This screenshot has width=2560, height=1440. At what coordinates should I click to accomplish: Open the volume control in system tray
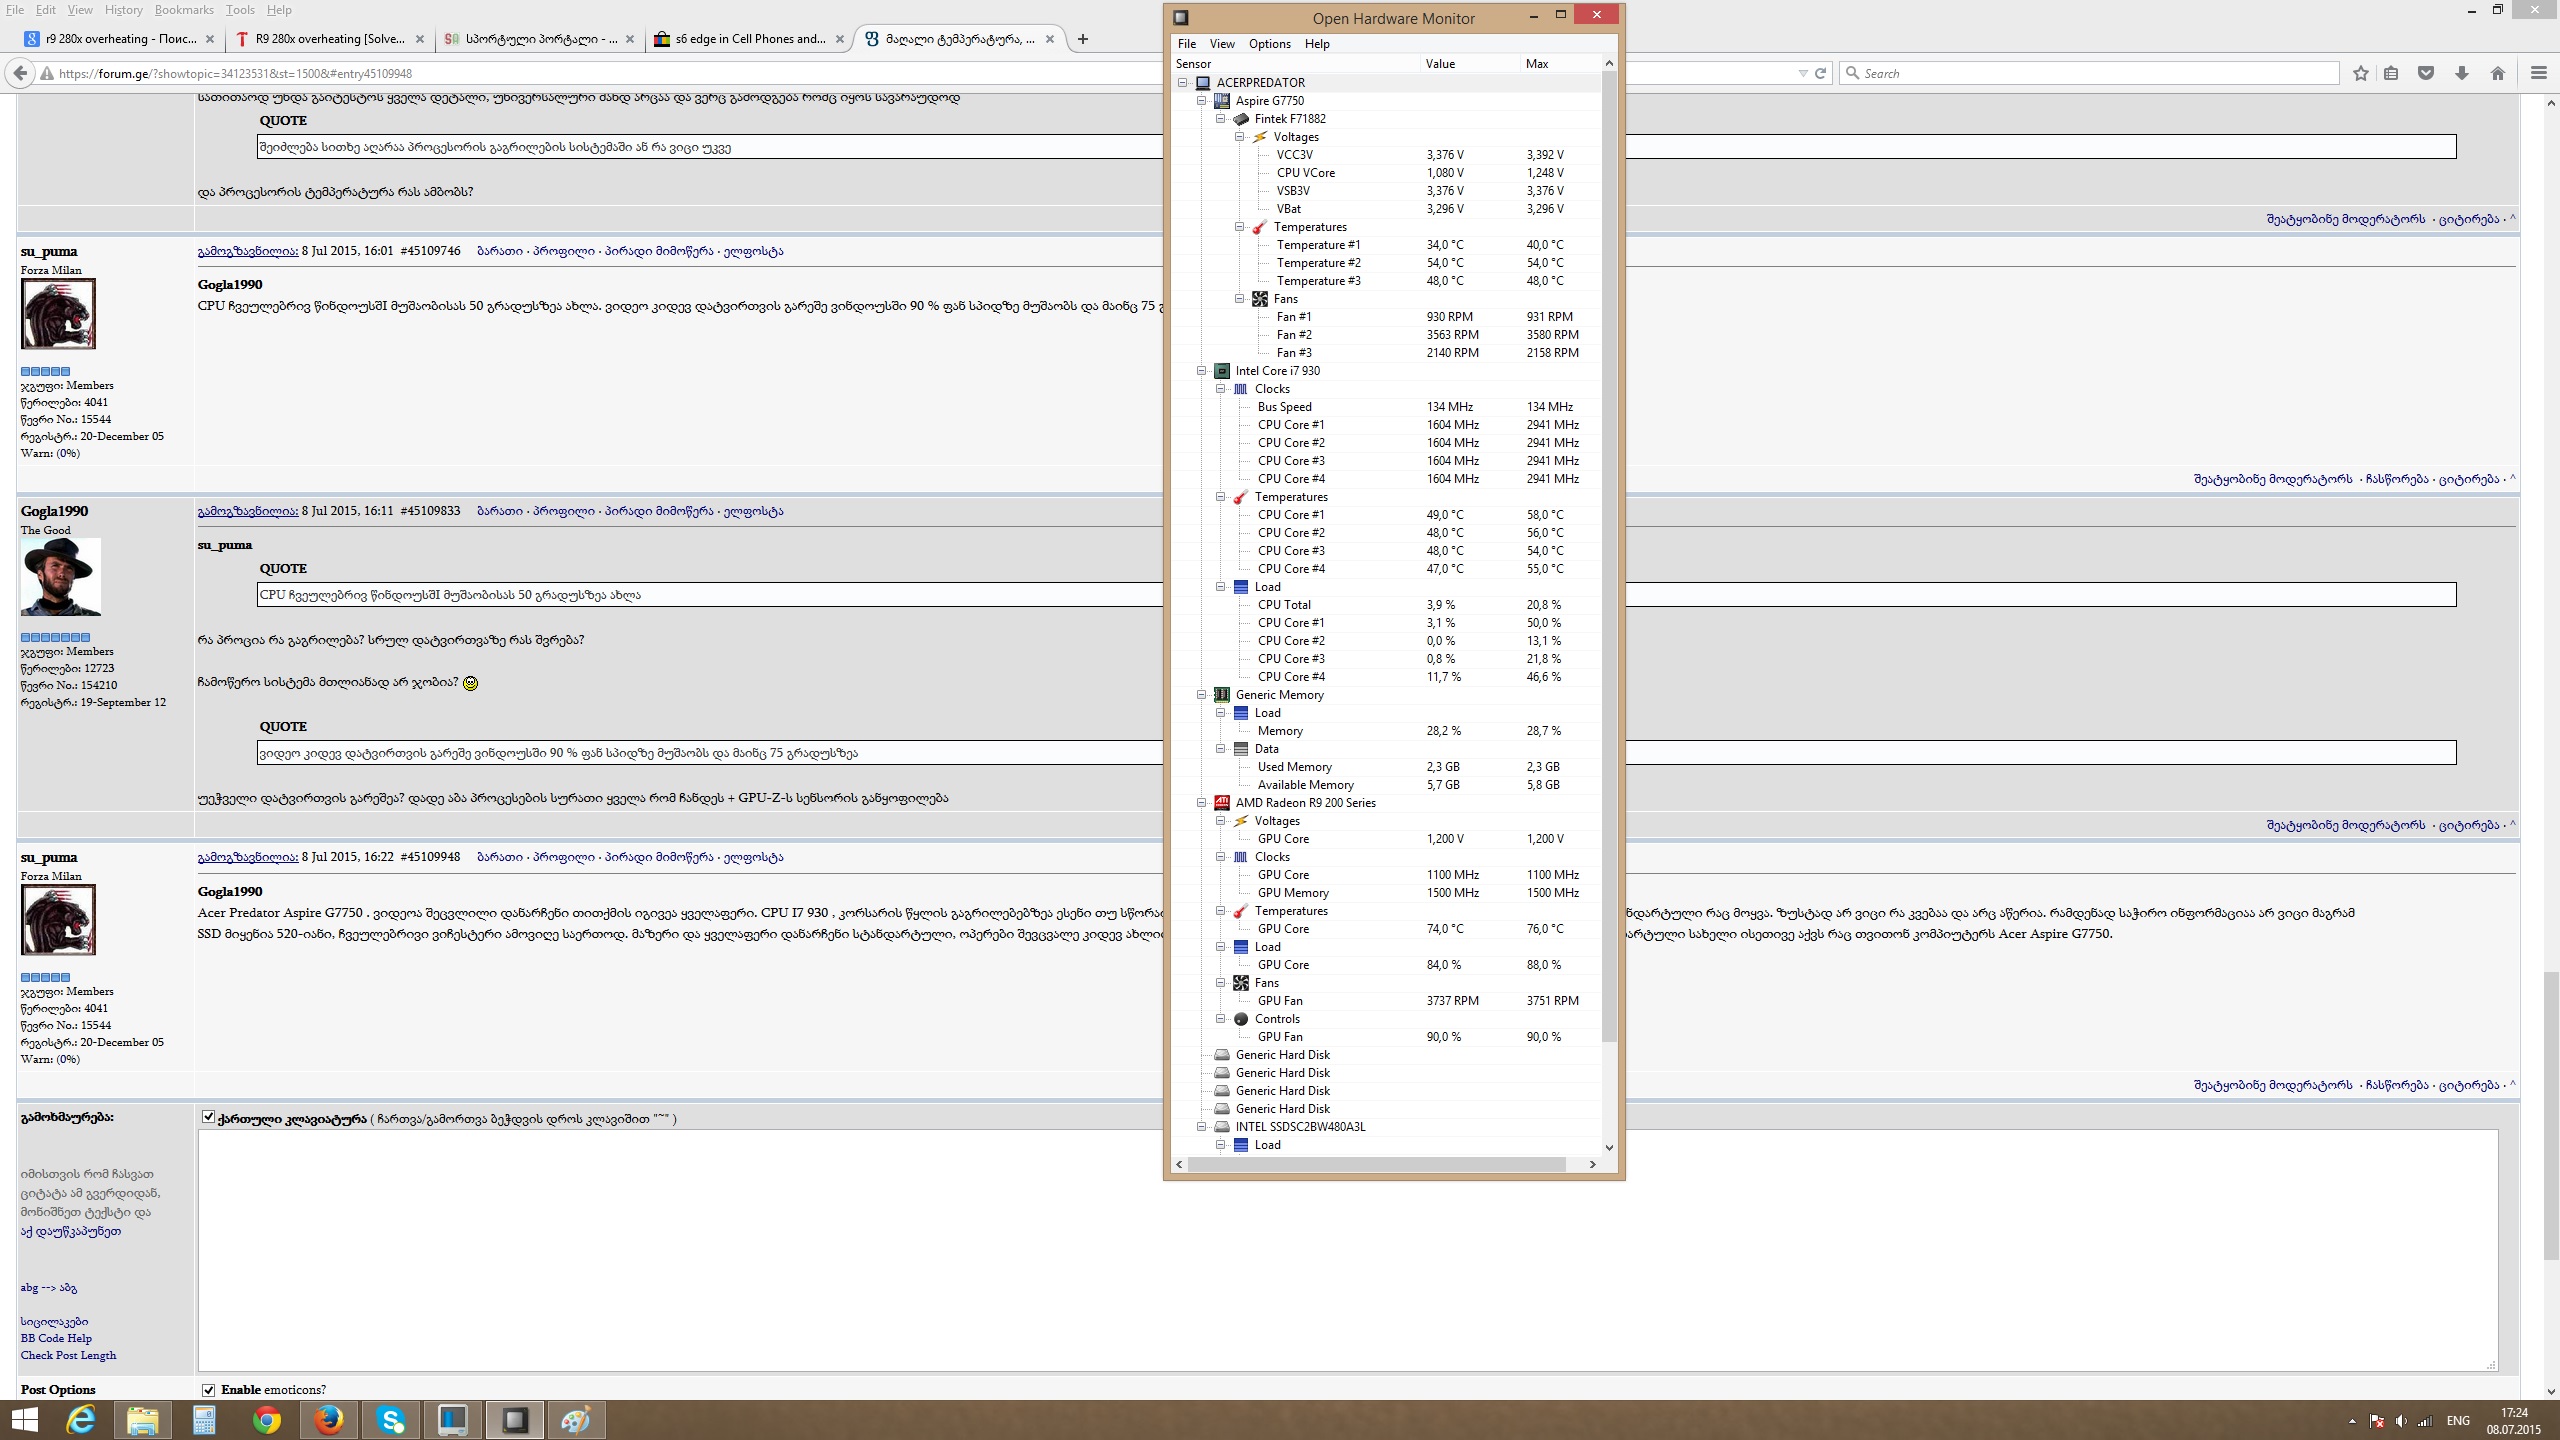point(2401,1421)
